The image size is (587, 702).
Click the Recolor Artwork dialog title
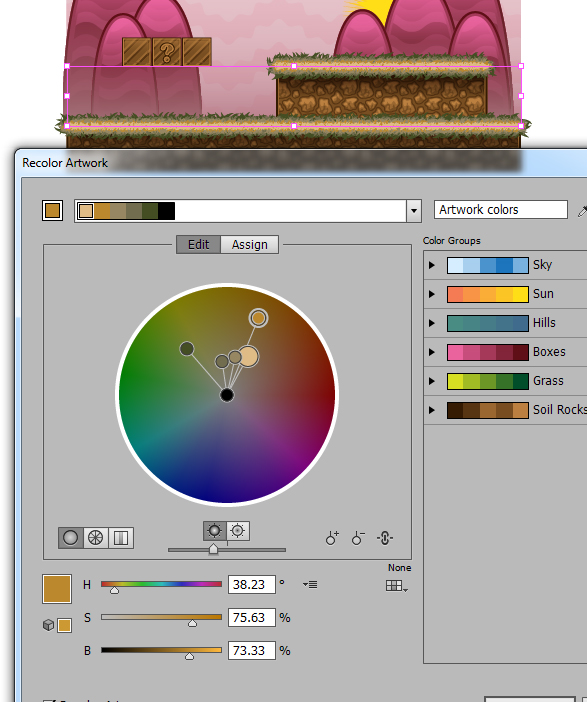(65, 163)
